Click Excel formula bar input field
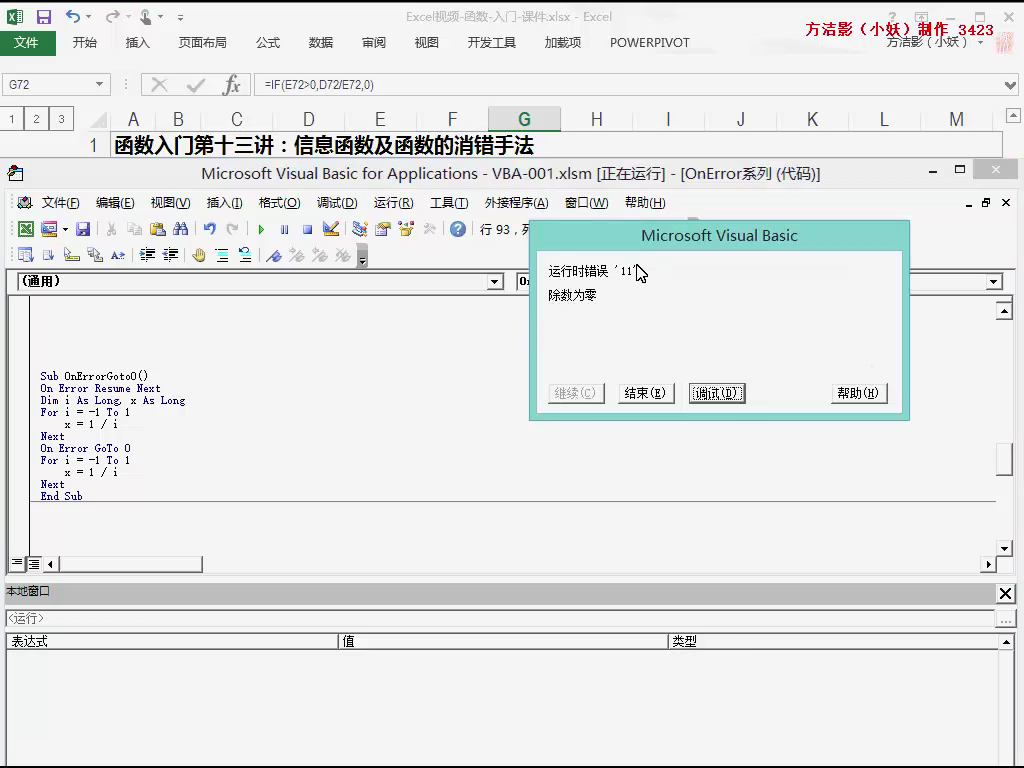 (628, 85)
